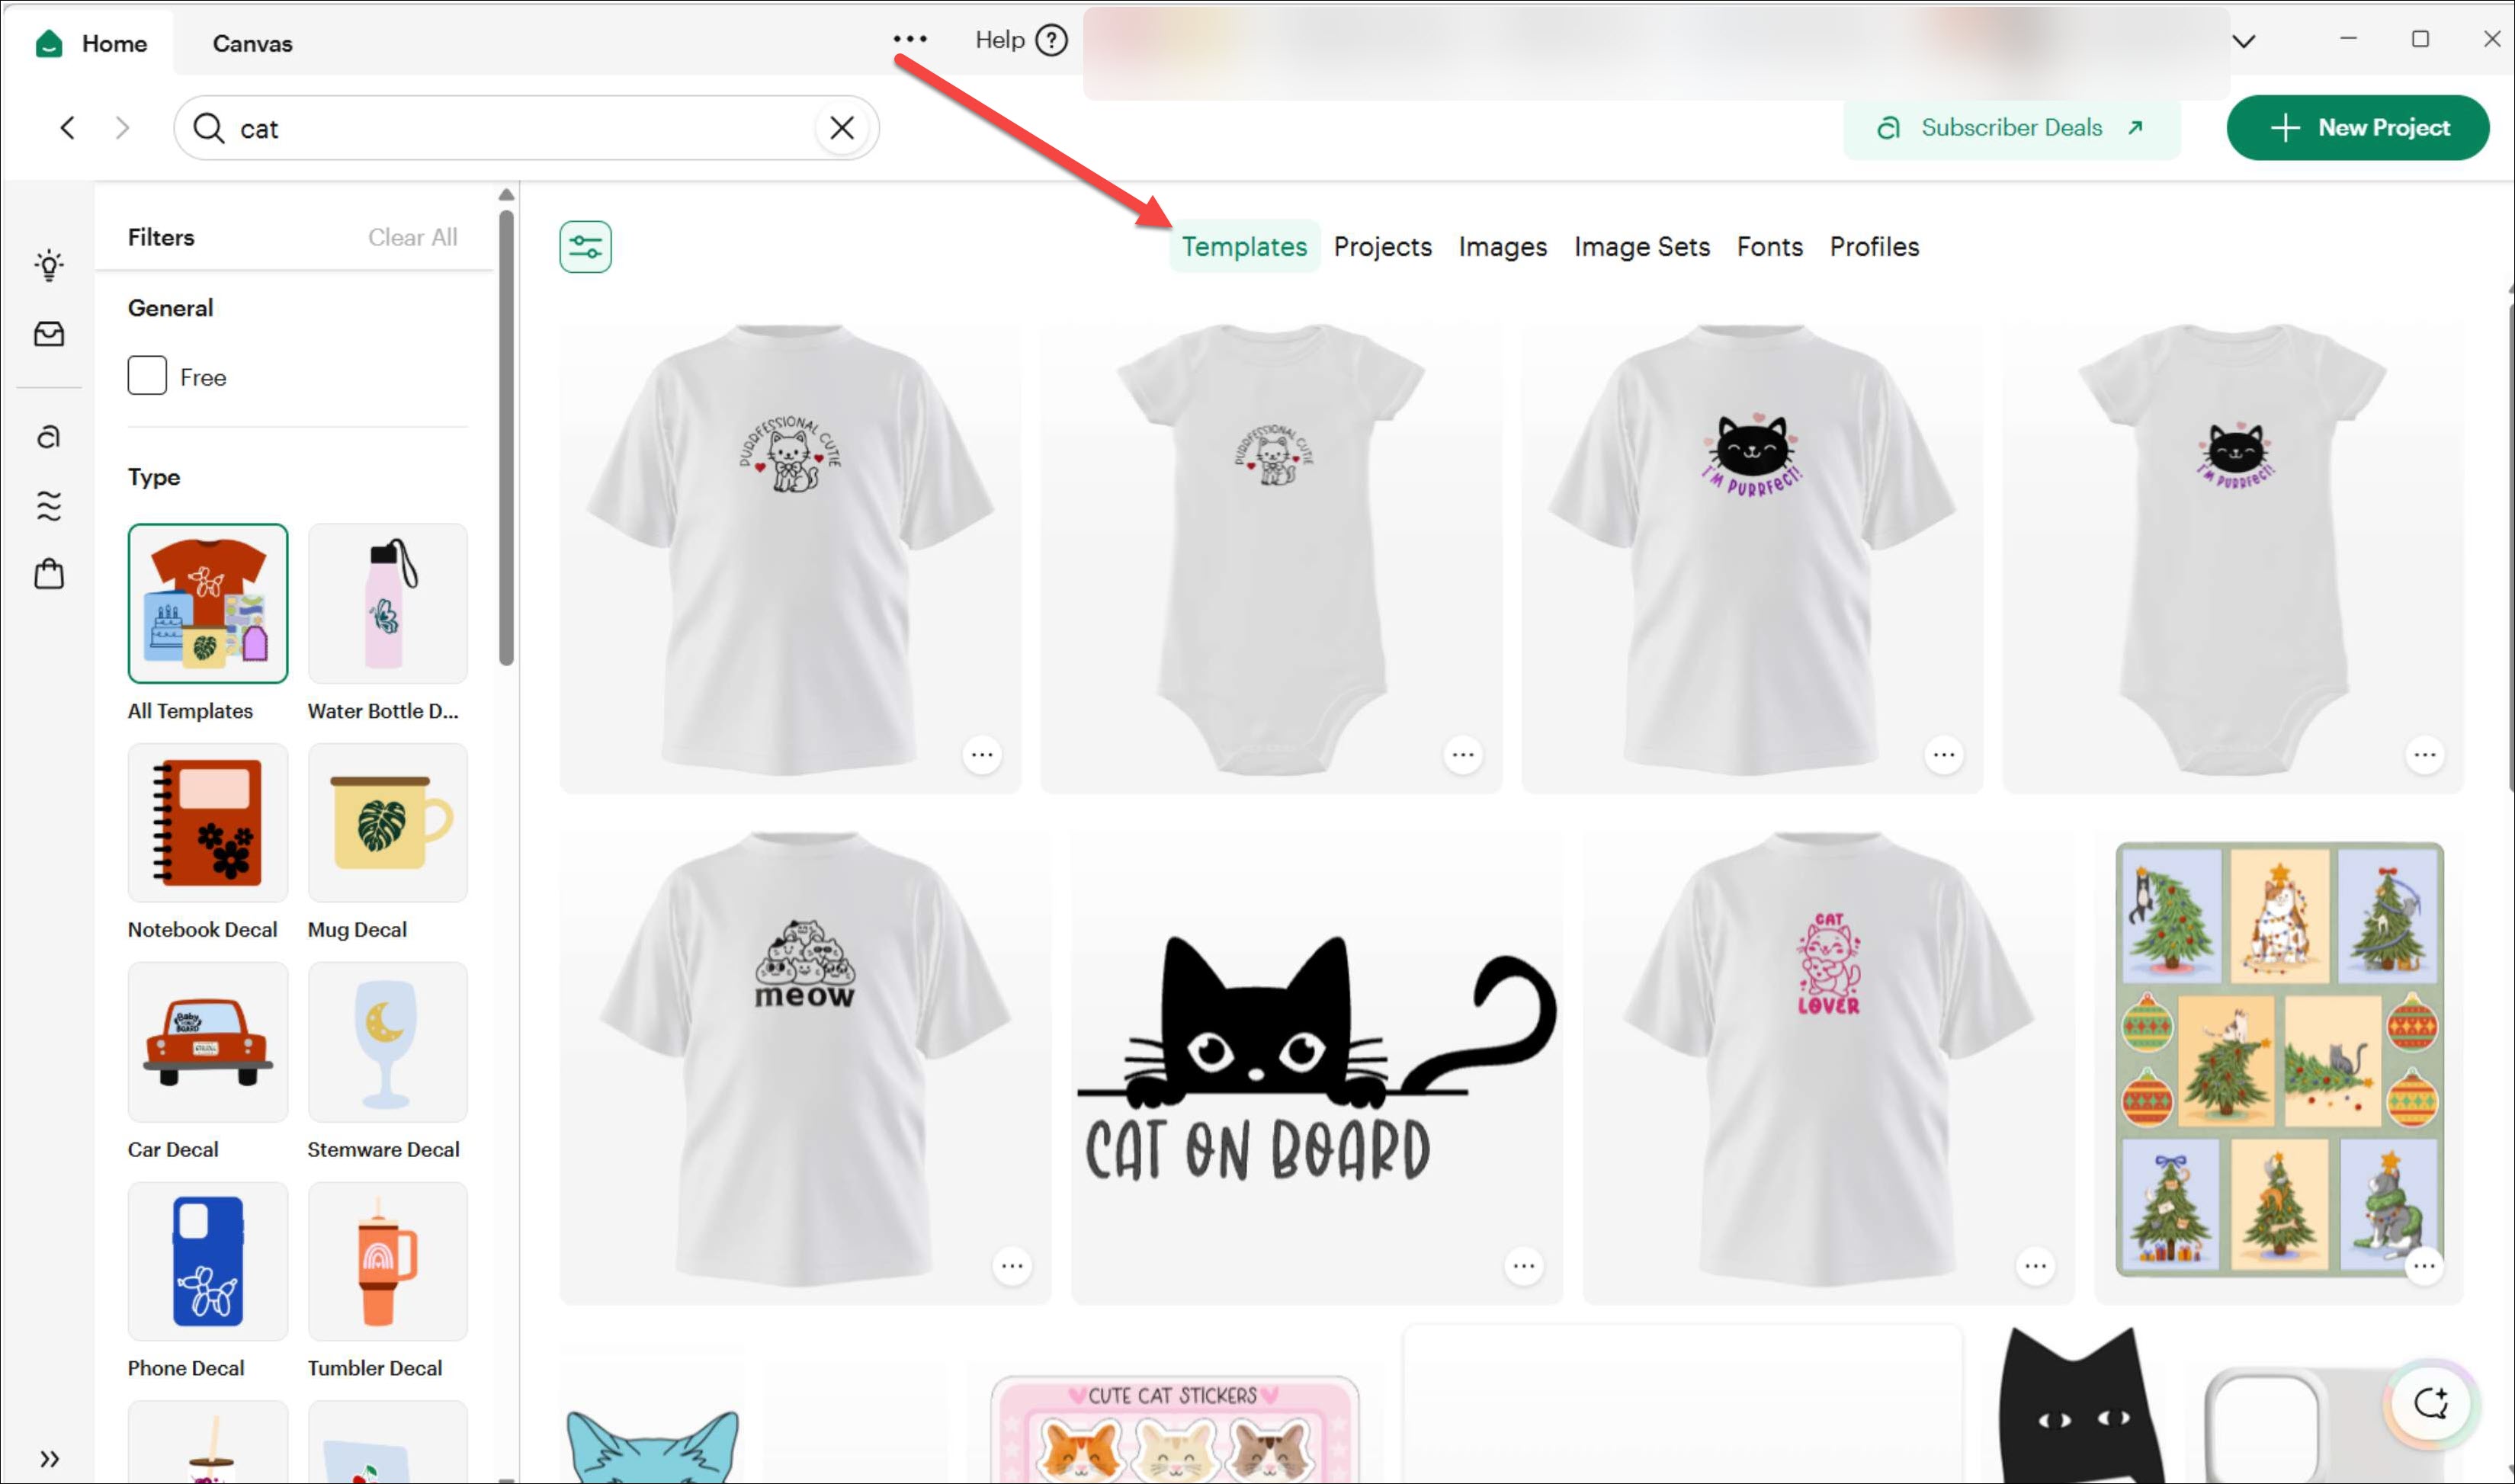The width and height of the screenshot is (2515, 1484).
Task: Switch to the Image Sets tab
Action: [x=1641, y=246]
